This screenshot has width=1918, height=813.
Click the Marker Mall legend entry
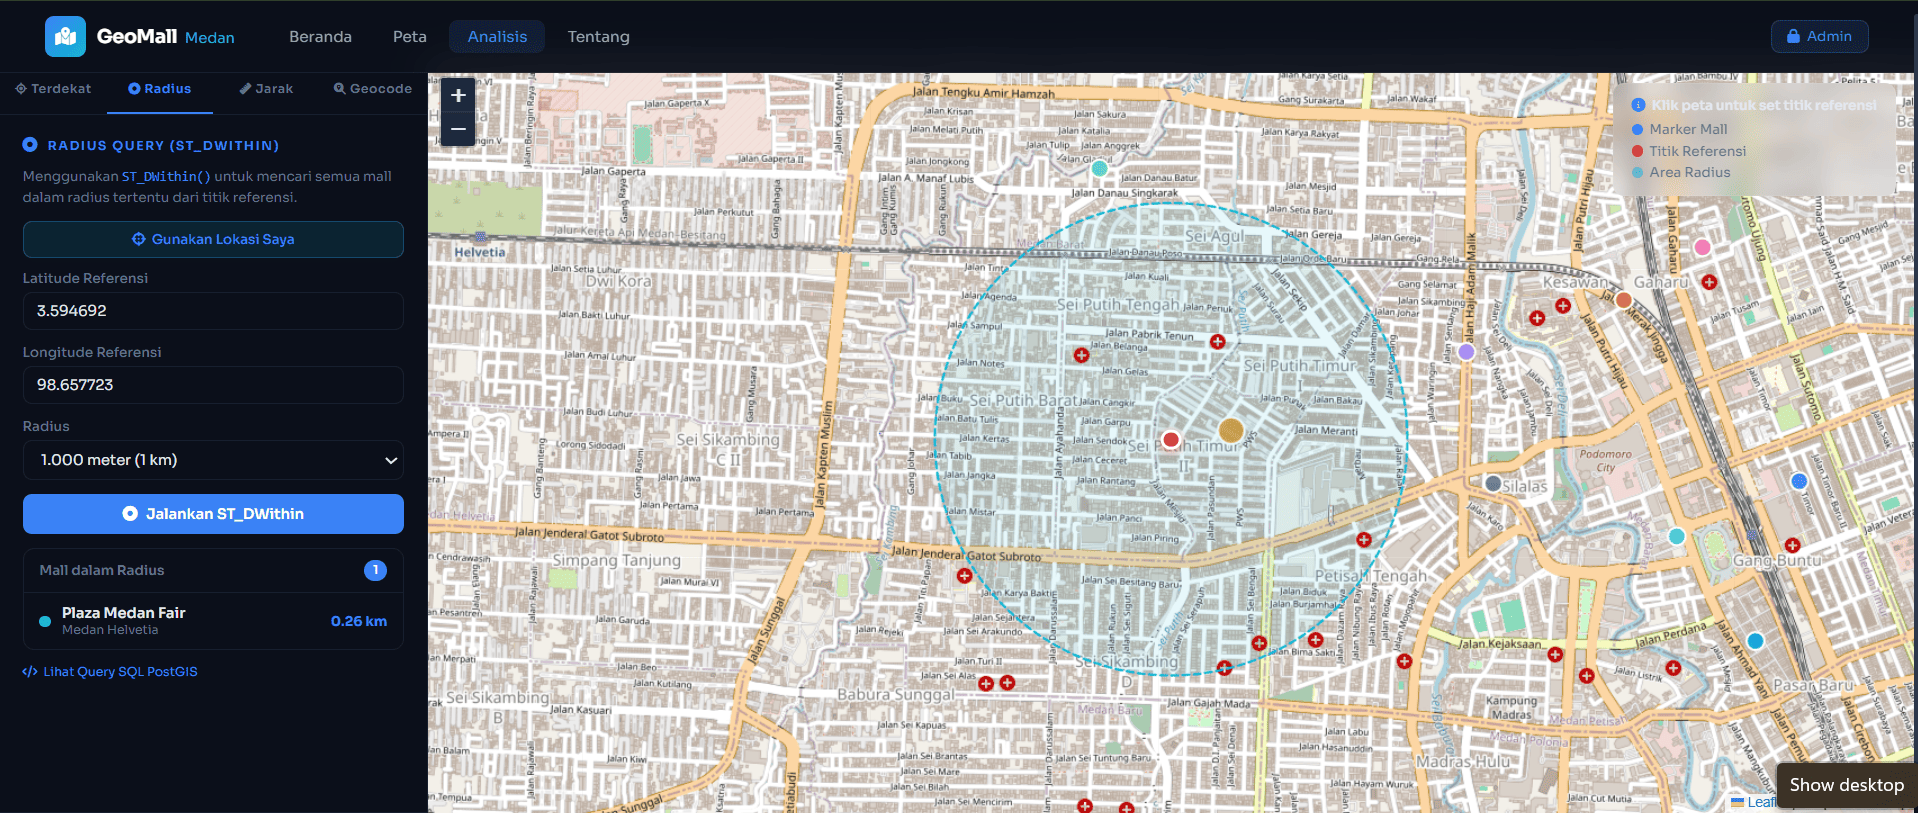click(1679, 129)
